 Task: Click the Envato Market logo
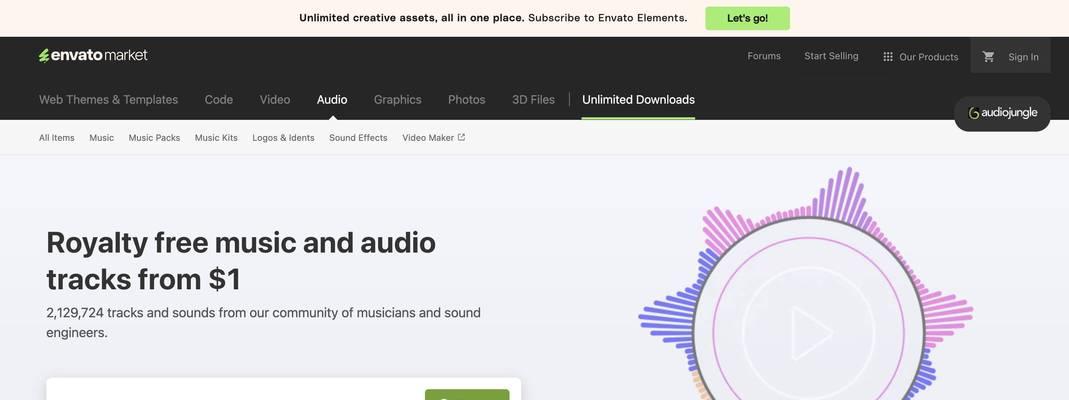point(93,56)
